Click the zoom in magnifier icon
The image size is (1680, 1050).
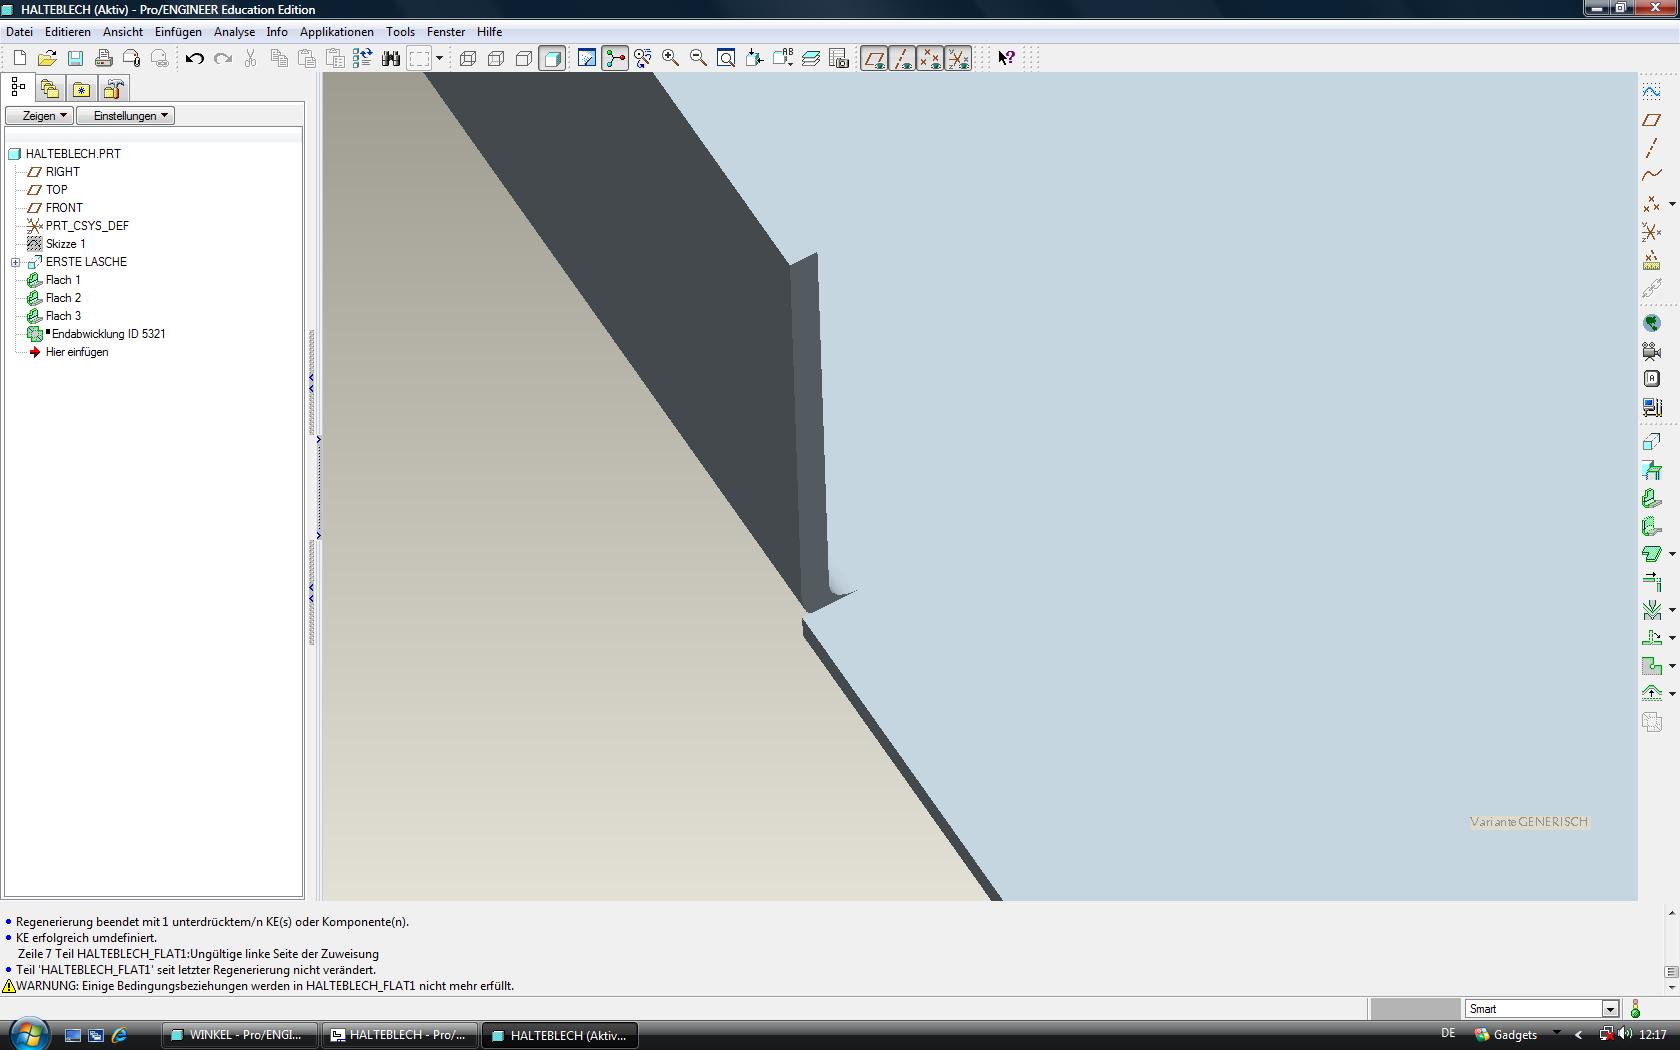tap(671, 58)
